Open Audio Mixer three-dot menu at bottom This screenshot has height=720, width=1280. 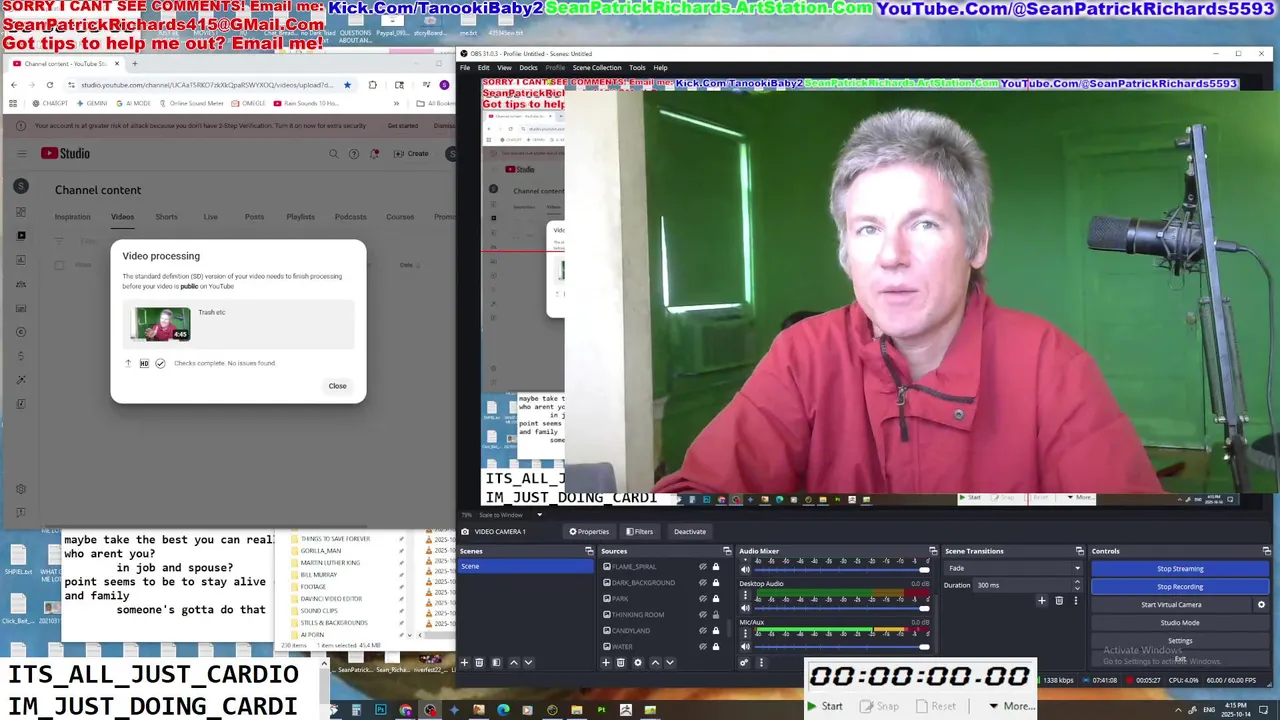[761, 662]
